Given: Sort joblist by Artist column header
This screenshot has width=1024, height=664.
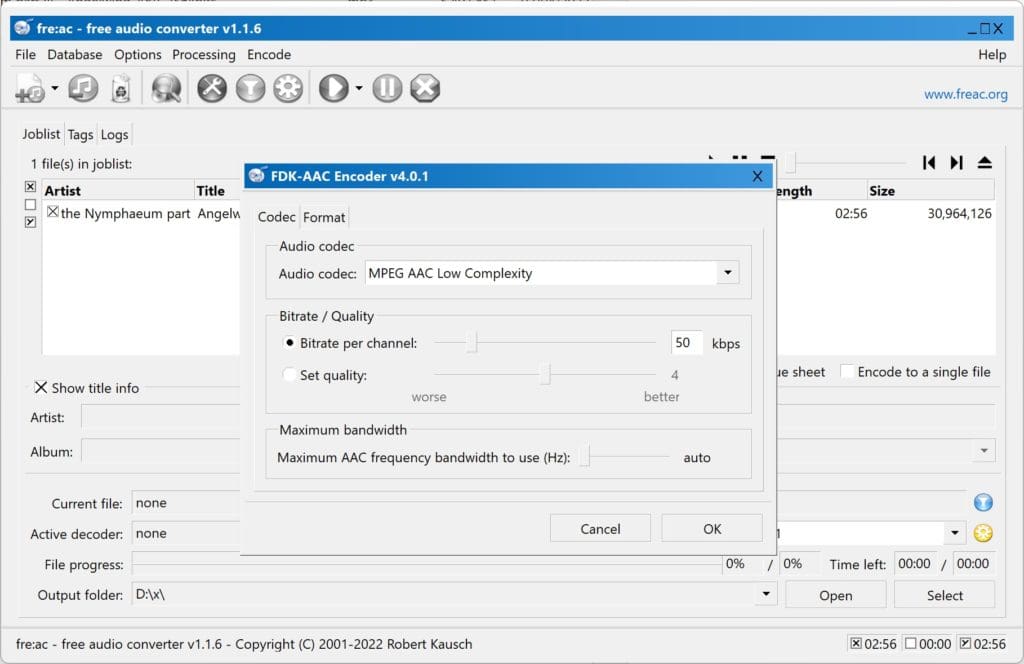Looking at the screenshot, I should coord(118,191).
